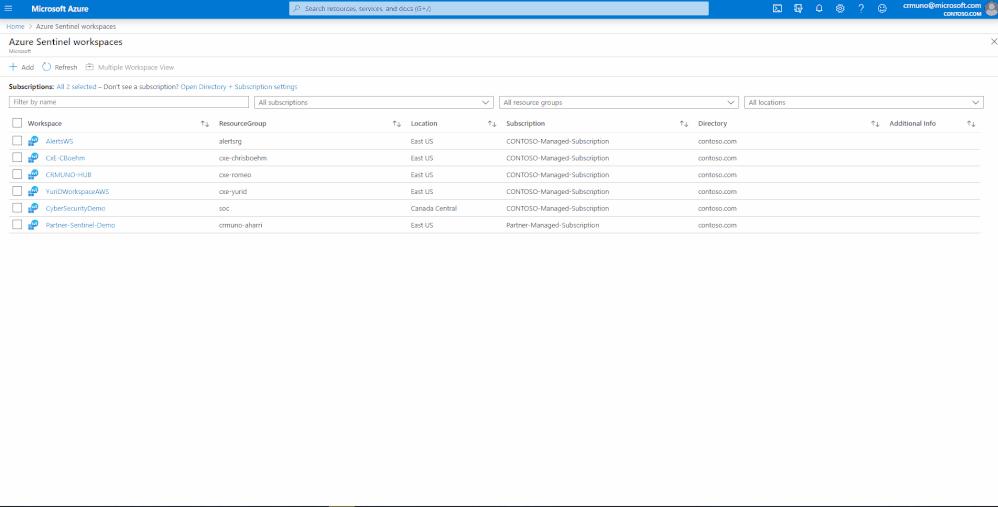Click the Add button
This screenshot has width=998, height=507.
pos(22,67)
